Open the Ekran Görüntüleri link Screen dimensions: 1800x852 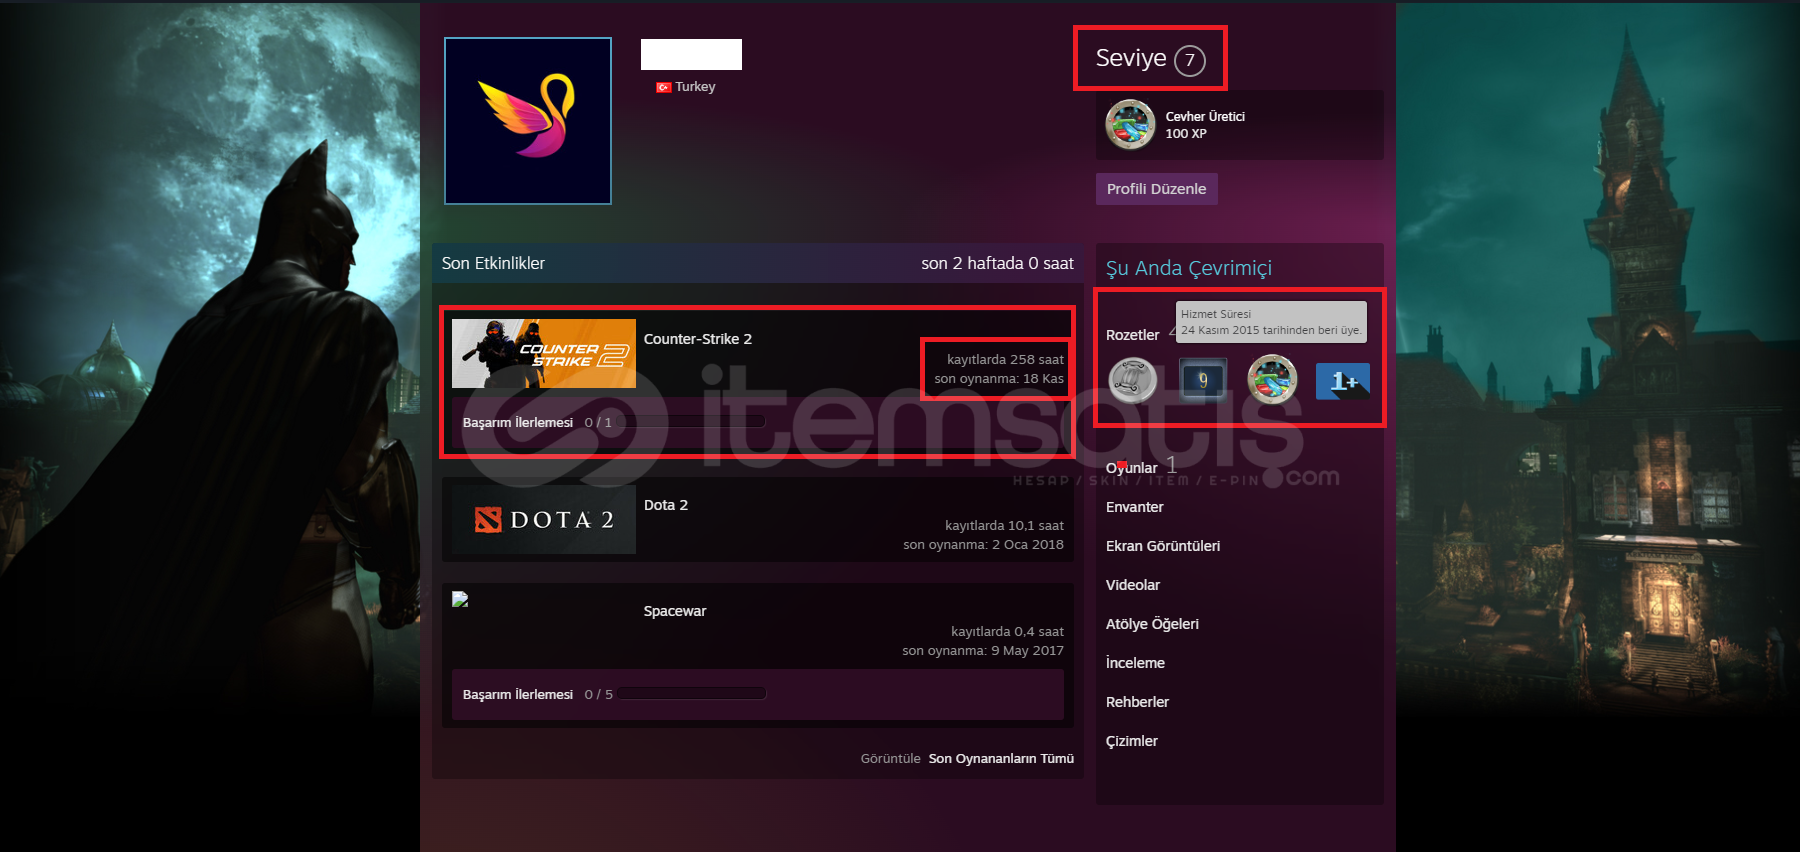1163,546
